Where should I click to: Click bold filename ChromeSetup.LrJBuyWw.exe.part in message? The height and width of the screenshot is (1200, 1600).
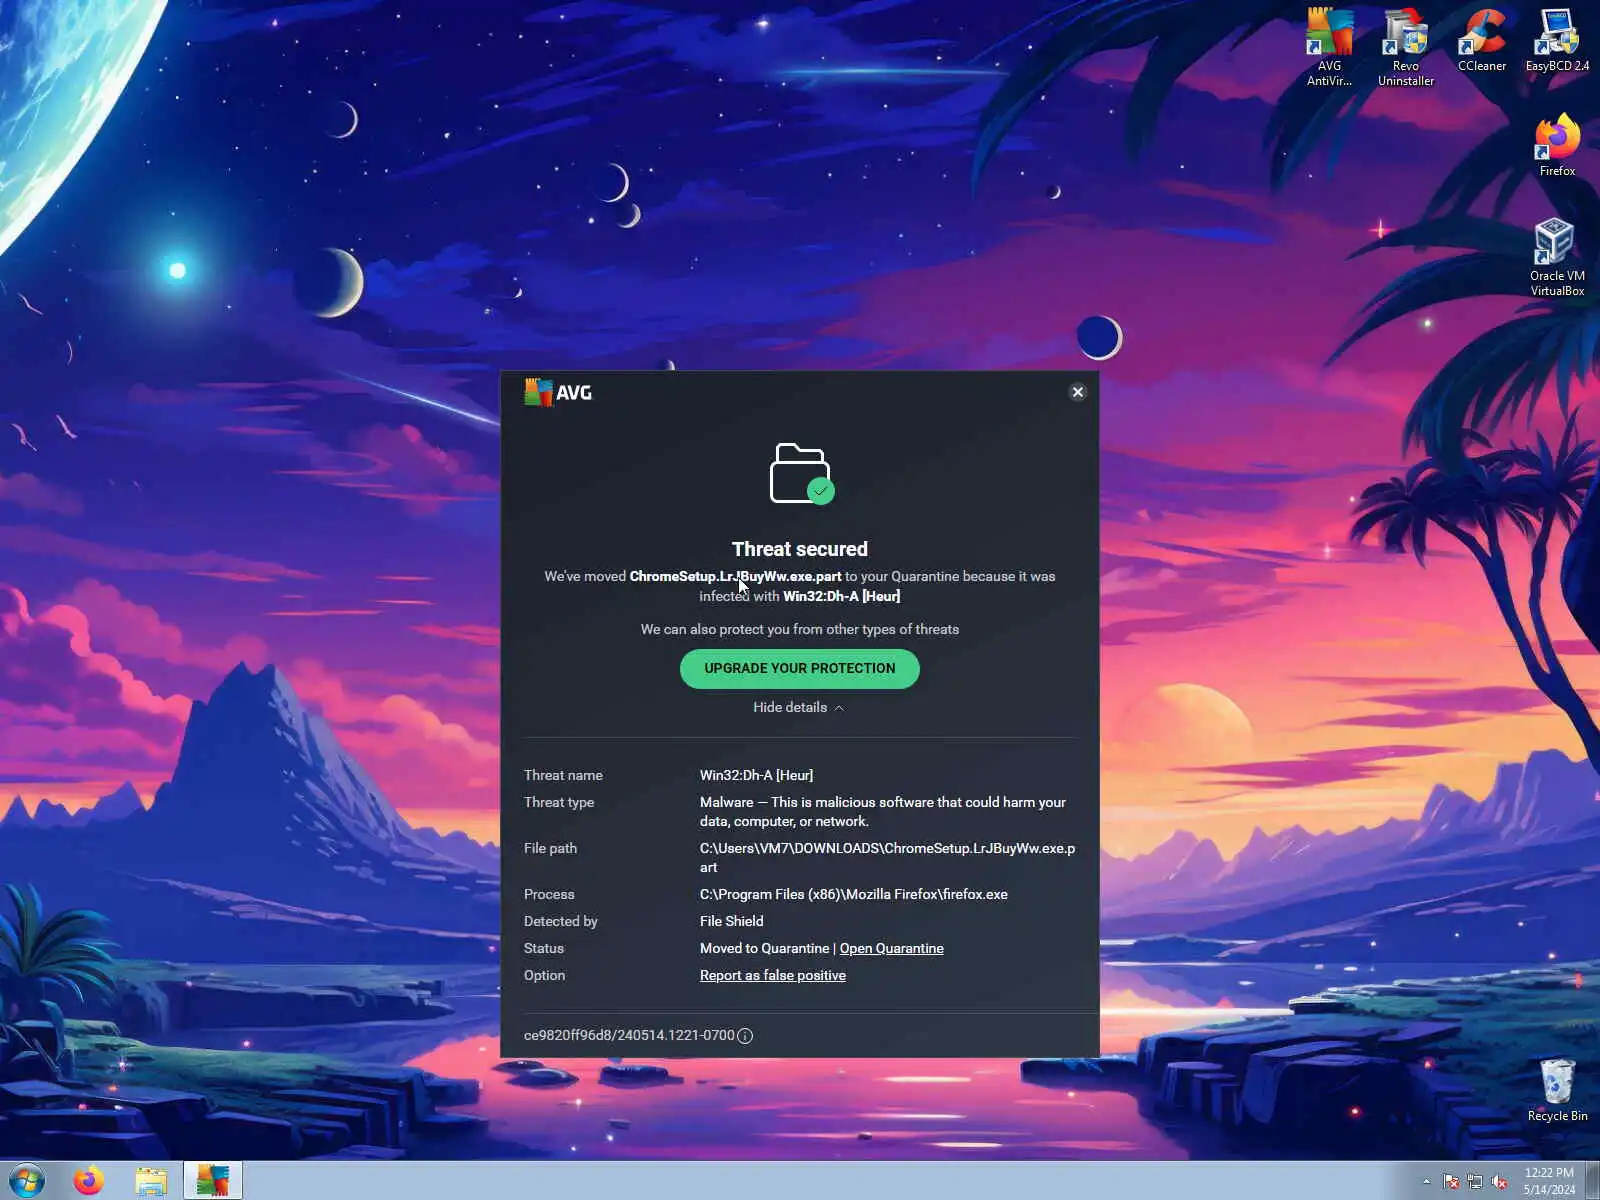[x=735, y=576]
